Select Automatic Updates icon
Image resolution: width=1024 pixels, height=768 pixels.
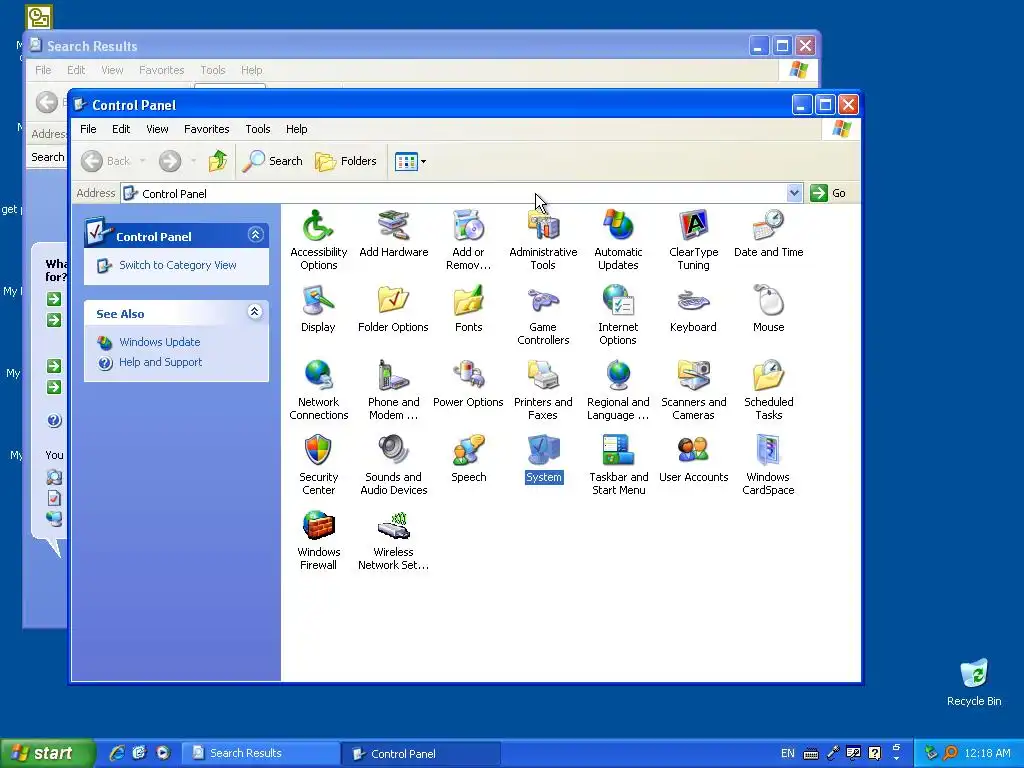click(x=618, y=226)
